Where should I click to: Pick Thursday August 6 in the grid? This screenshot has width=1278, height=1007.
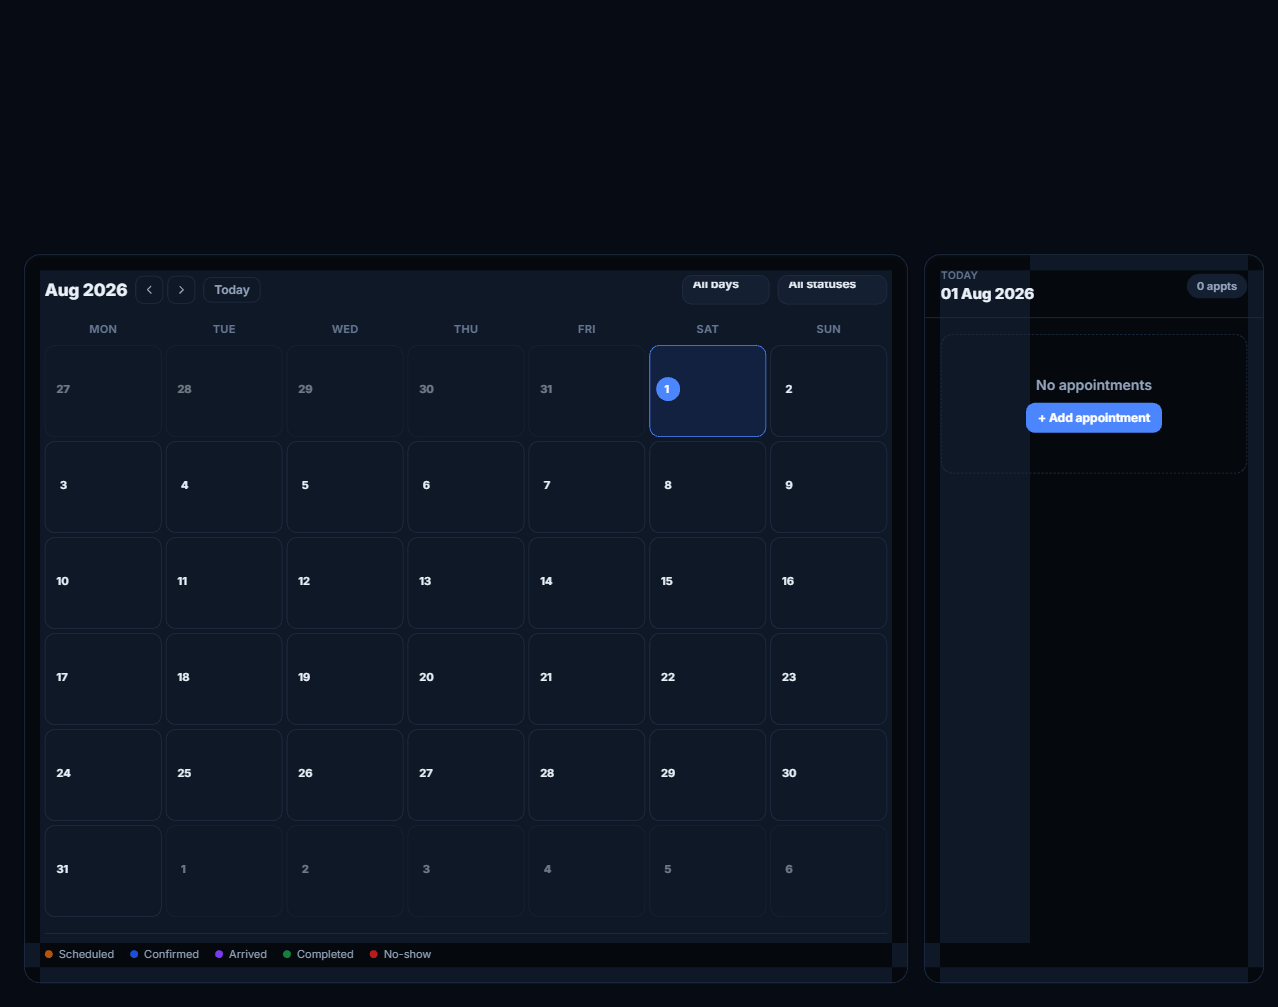pos(466,487)
